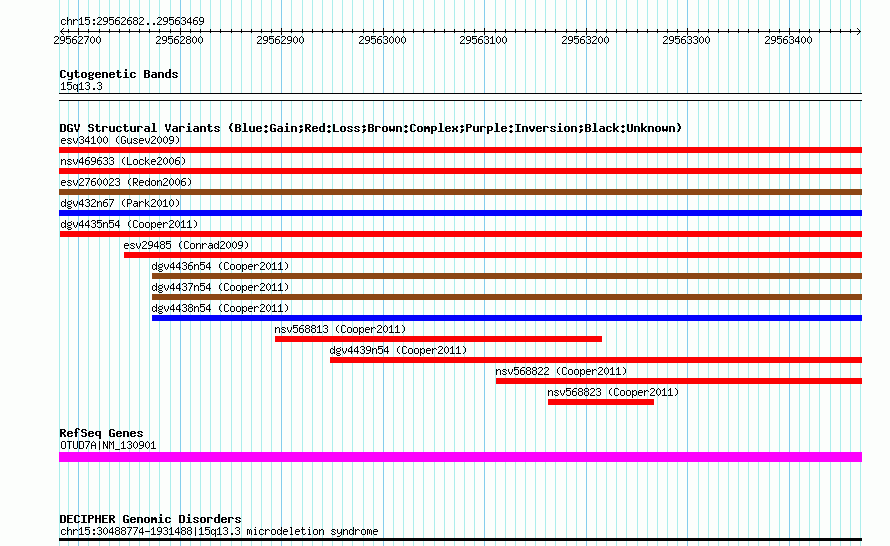
Task: Select the nsv568813 (Cooper2011) red bar
Action: [x=438, y=339]
